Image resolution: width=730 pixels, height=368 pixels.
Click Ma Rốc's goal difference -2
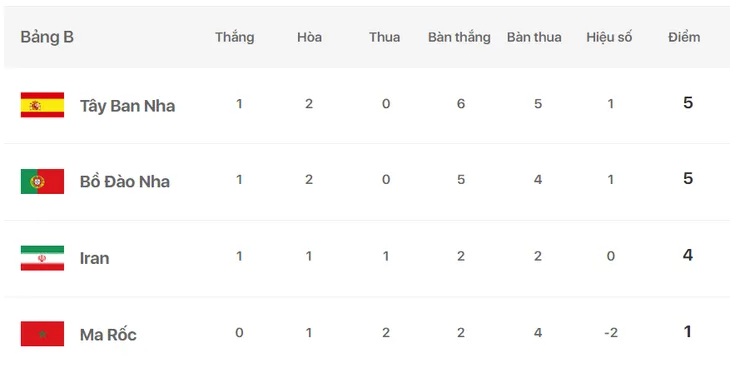click(611, 333)
